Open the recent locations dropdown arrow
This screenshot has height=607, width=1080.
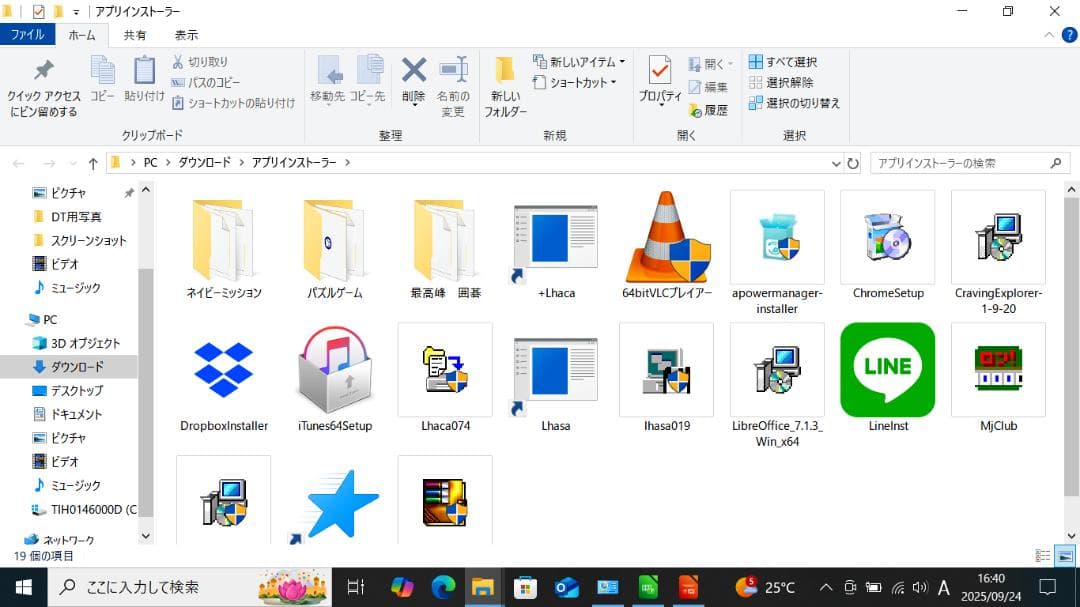pyautogui.click(x=73, y=163)
